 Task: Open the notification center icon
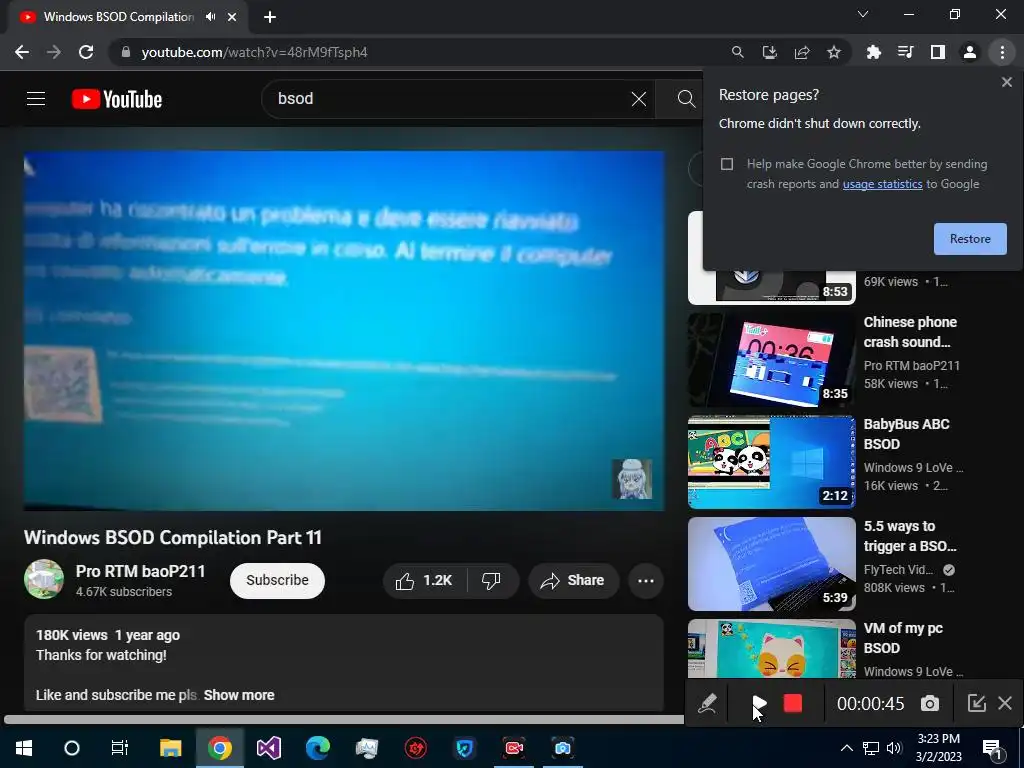[x=992, y=750]
